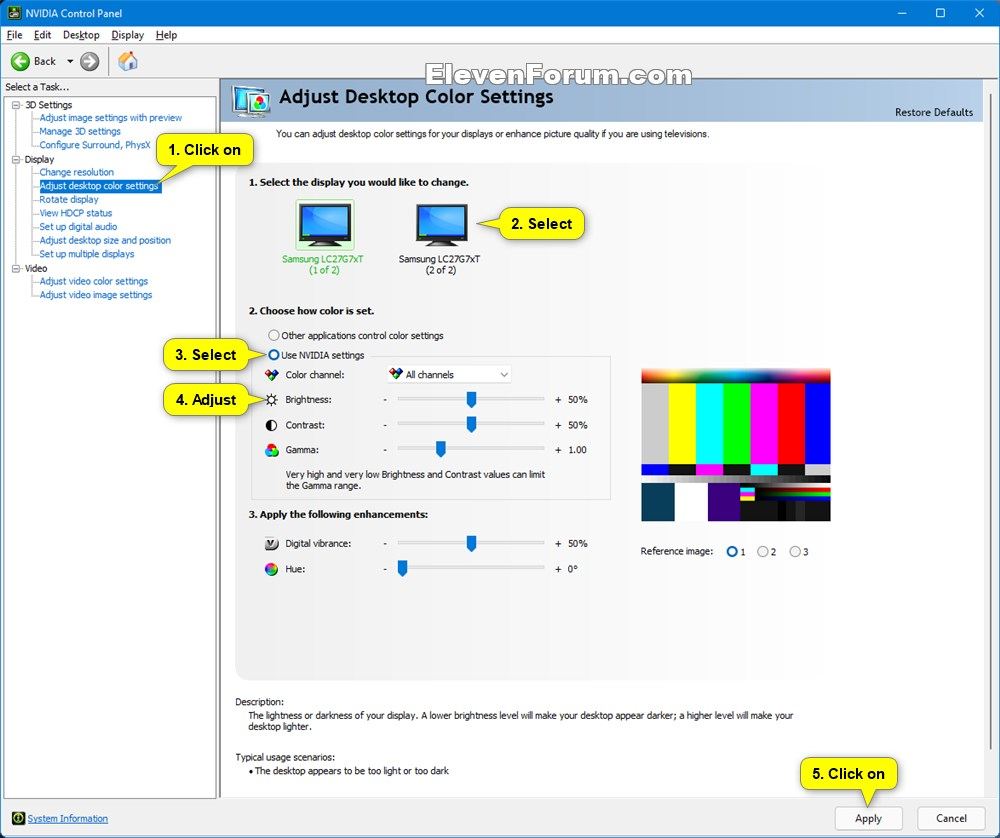1000x838 pixels.
Task: Click the Forward navigation arrow icon
Action: pos(88,60)
